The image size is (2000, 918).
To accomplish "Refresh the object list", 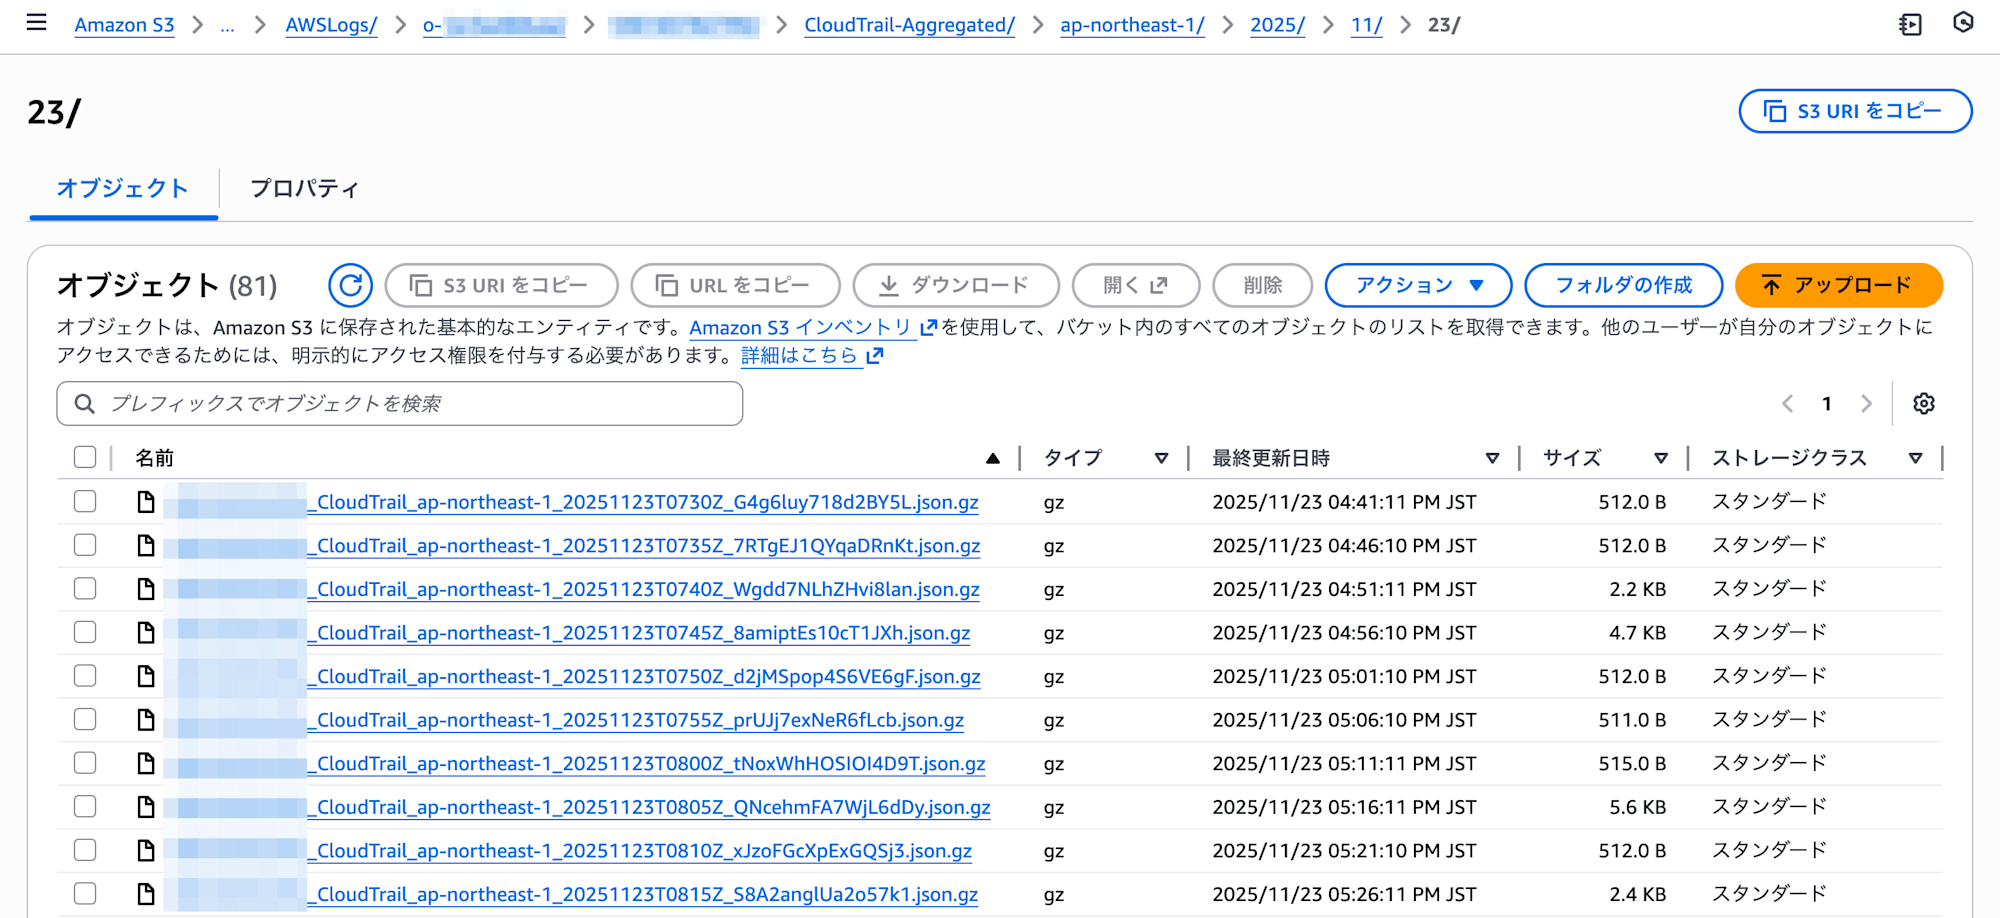I will tap(350, 285).
